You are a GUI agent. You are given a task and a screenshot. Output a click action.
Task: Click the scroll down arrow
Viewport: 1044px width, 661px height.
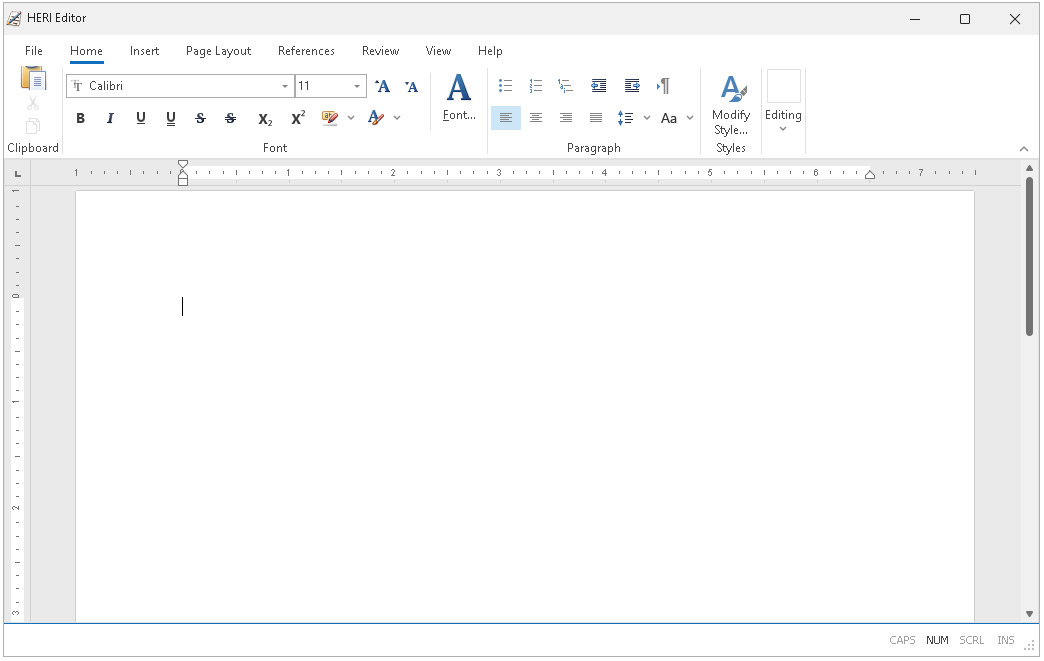point(1029,614)
